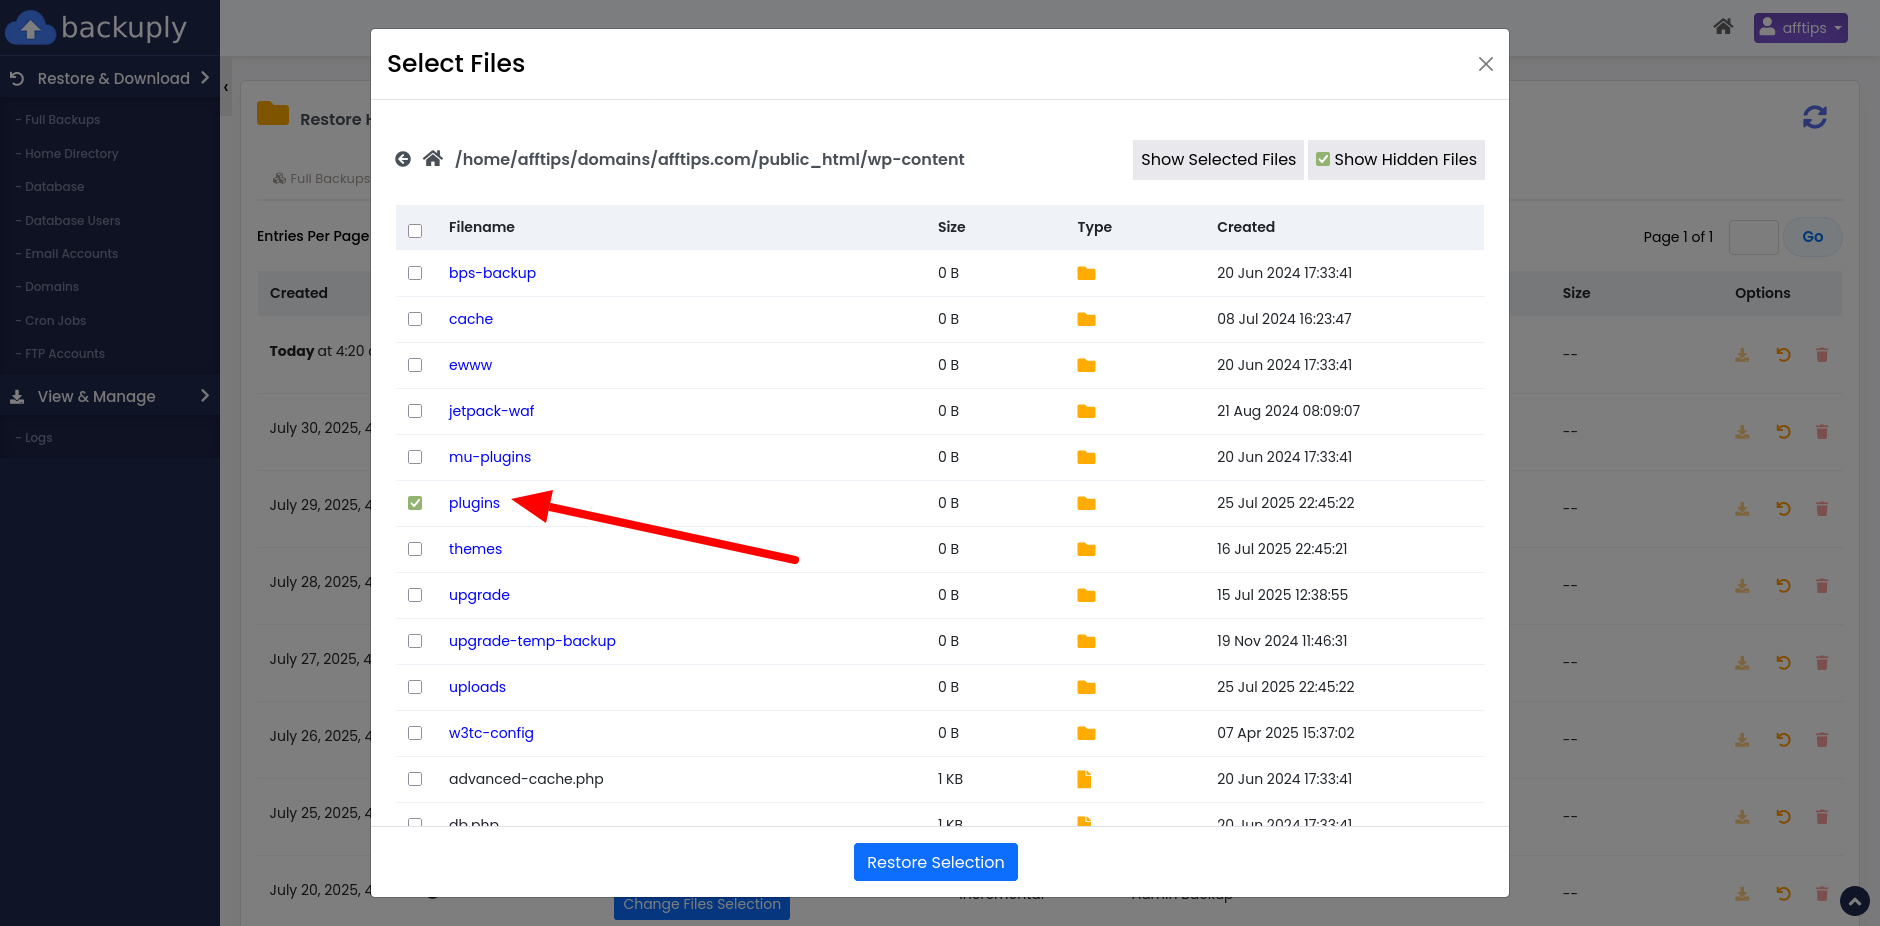Check the themes folder checkbox

(415, 549)
